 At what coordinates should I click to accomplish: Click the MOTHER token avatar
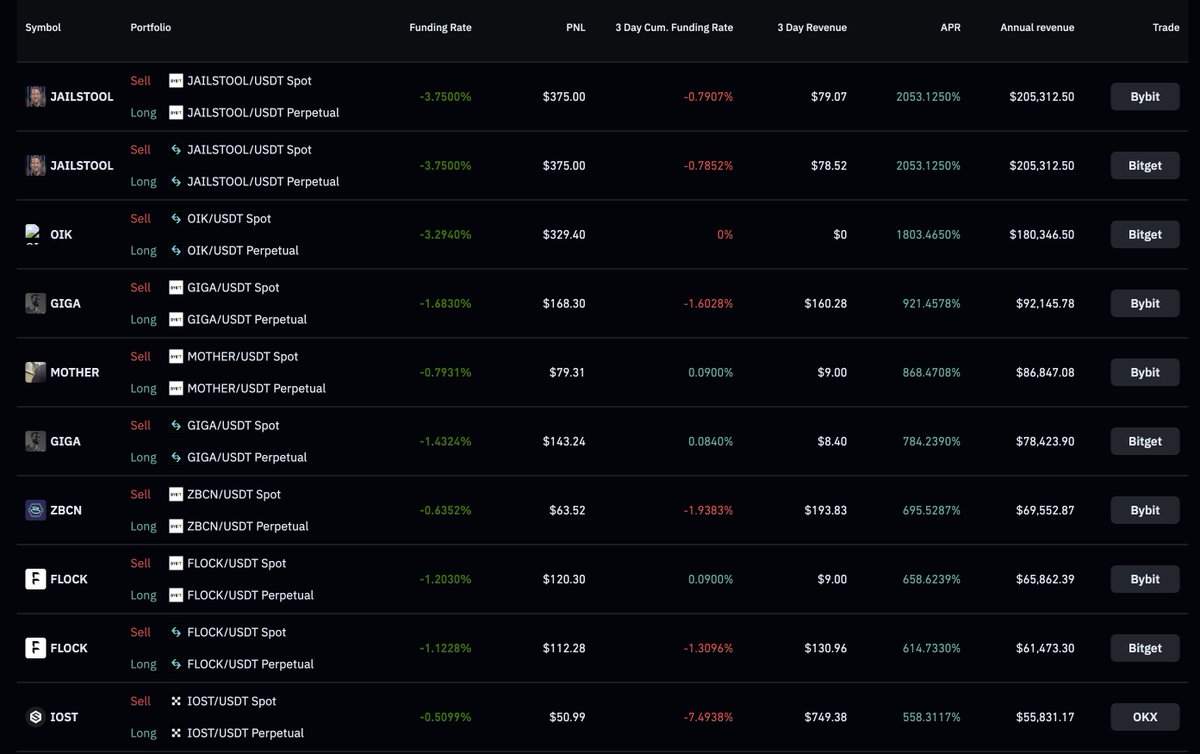click(35, 373)
